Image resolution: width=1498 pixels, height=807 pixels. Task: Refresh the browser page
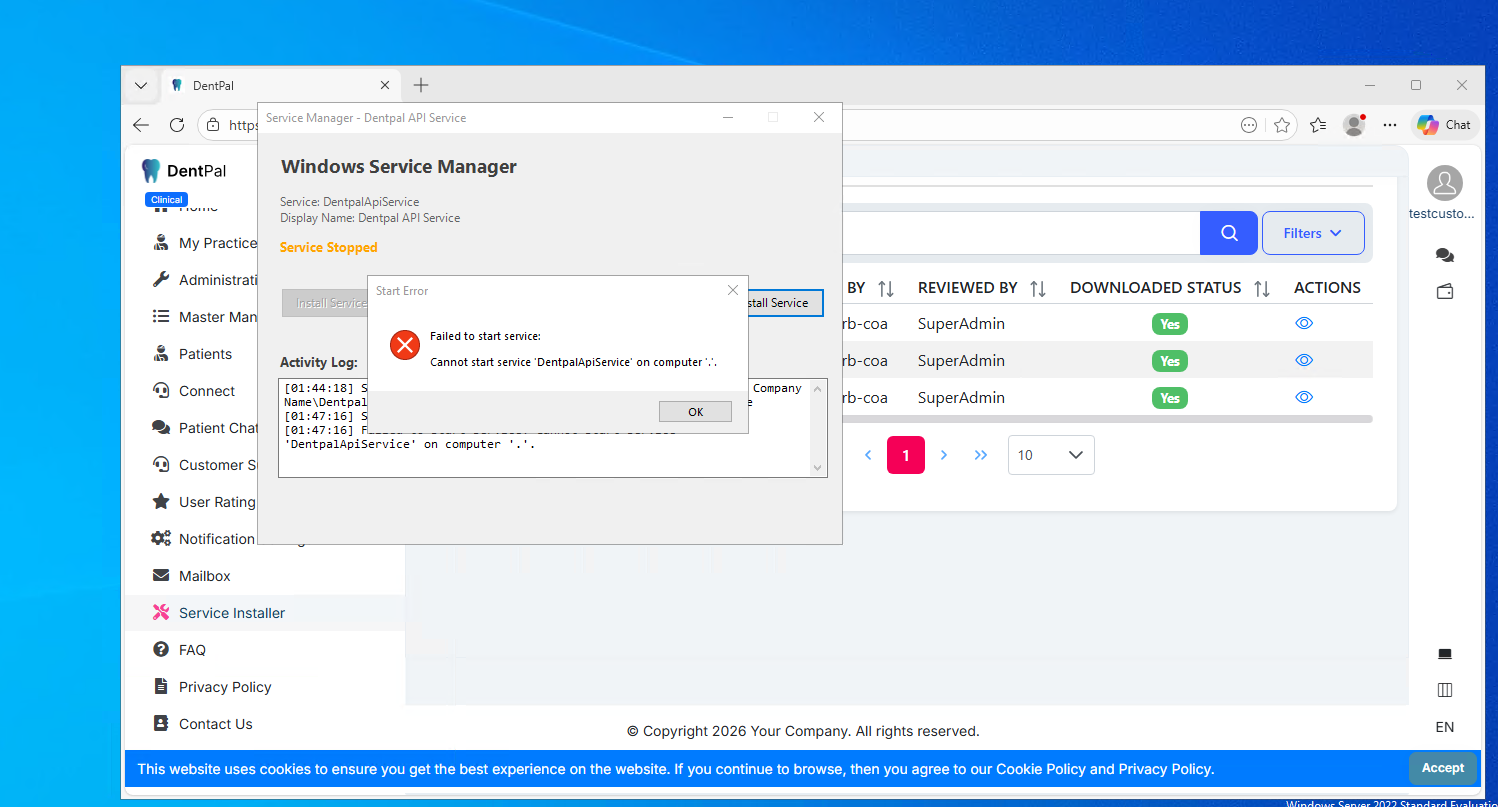coord(177,125)
